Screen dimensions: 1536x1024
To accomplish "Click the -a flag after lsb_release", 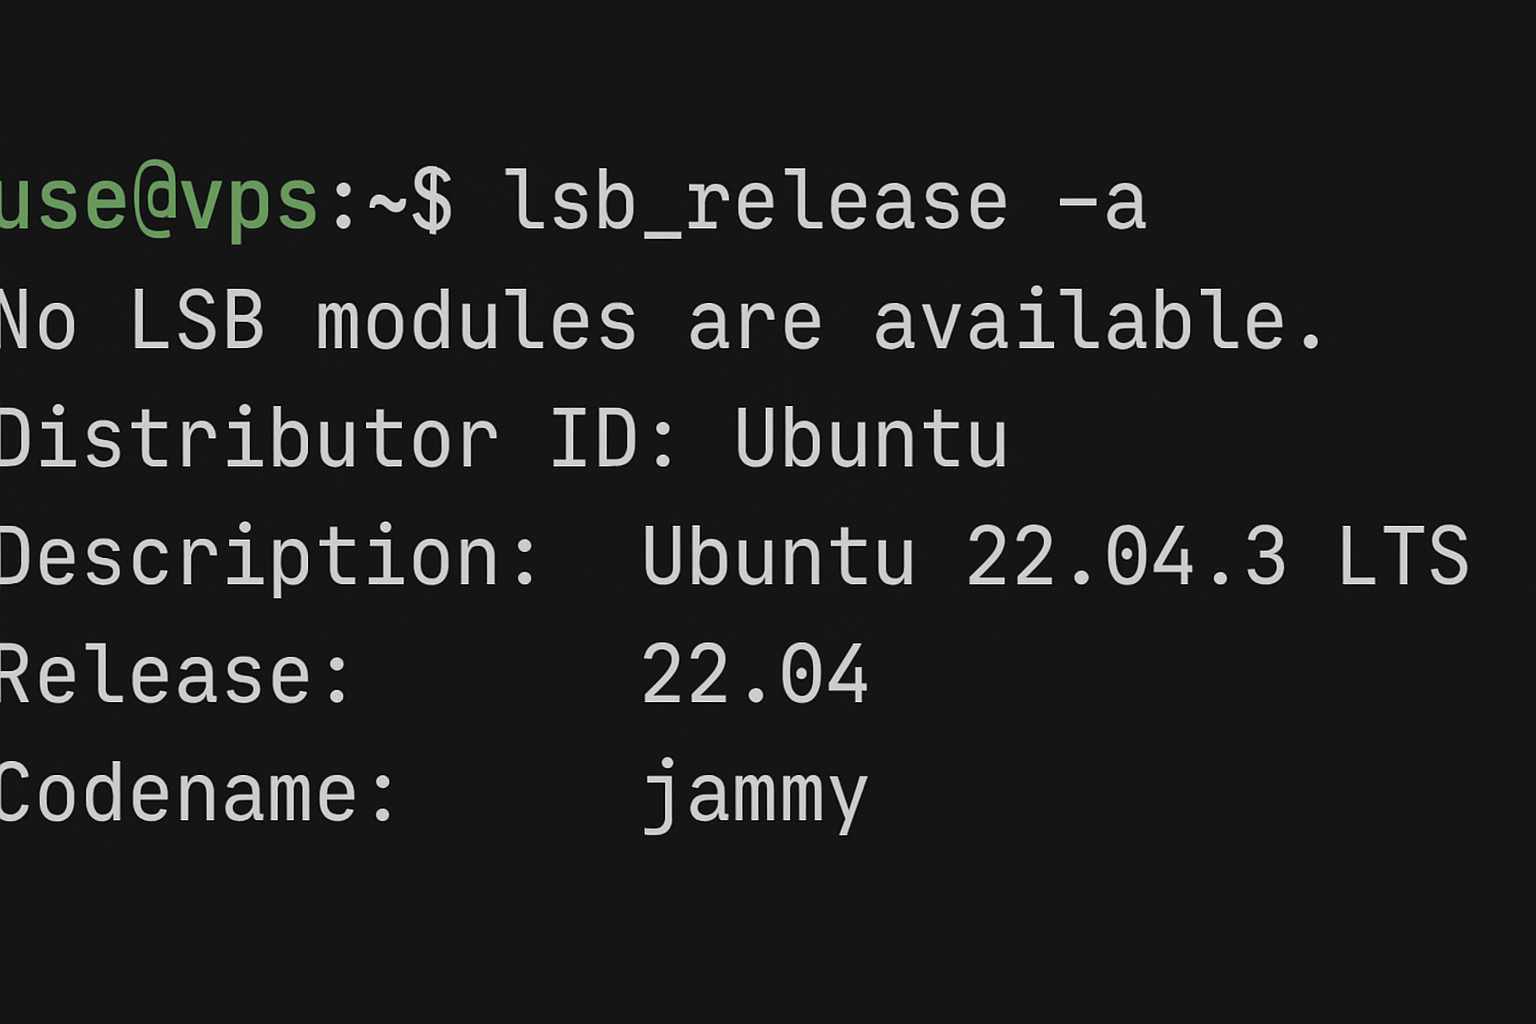I will [x=1101, y=201].
